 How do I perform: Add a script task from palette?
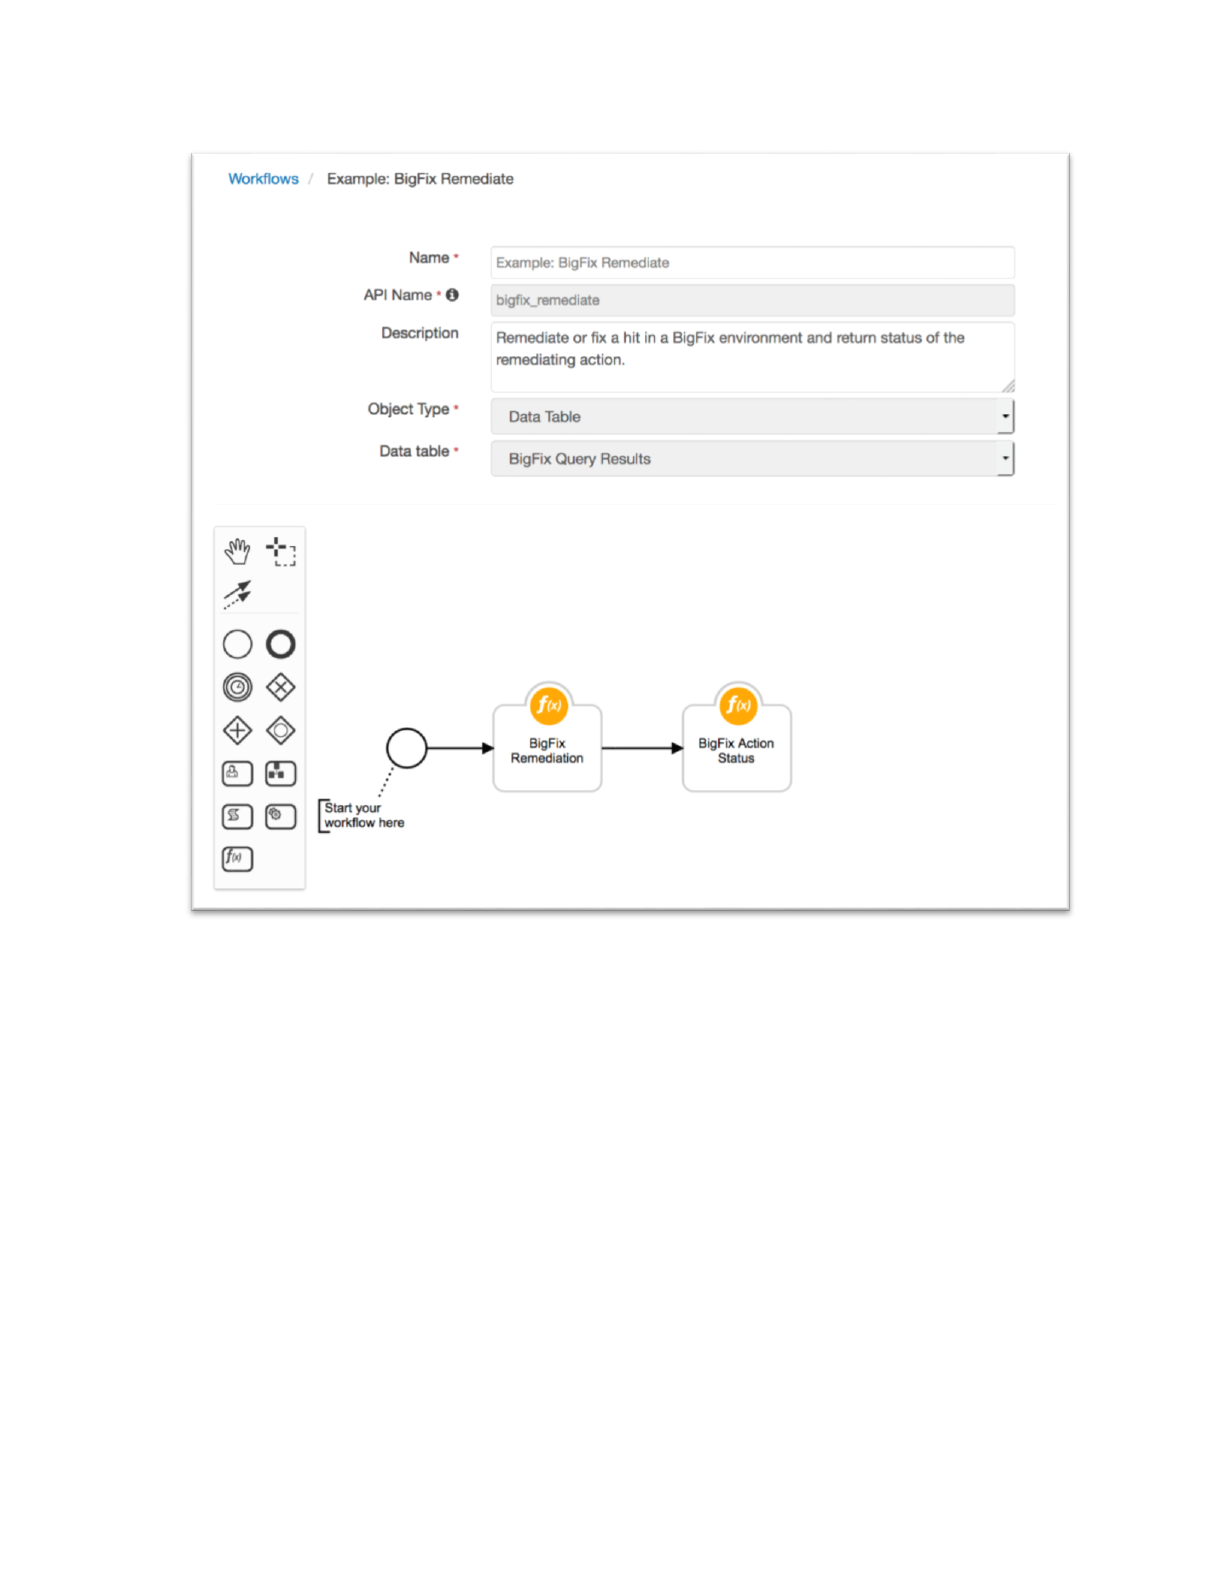coord(237,816)
